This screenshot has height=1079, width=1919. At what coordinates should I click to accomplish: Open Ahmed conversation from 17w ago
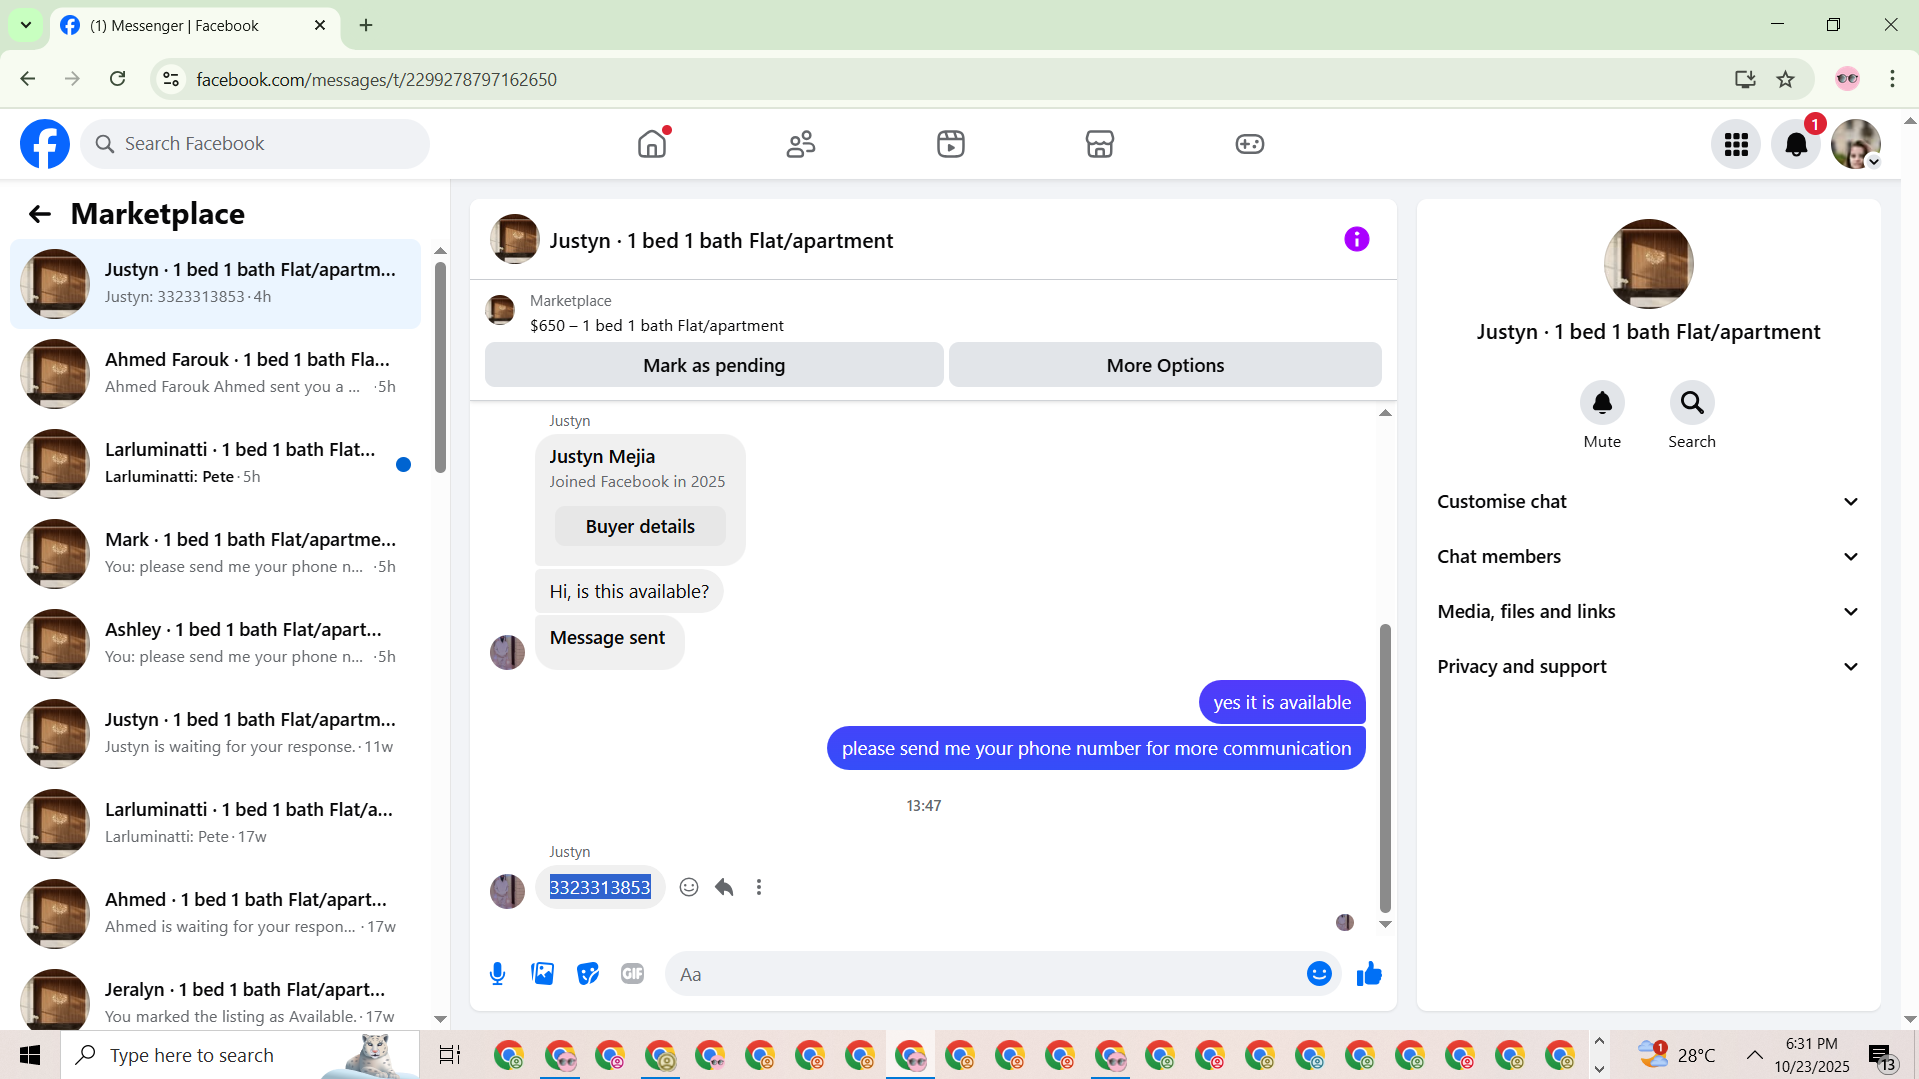pos(216,914)
